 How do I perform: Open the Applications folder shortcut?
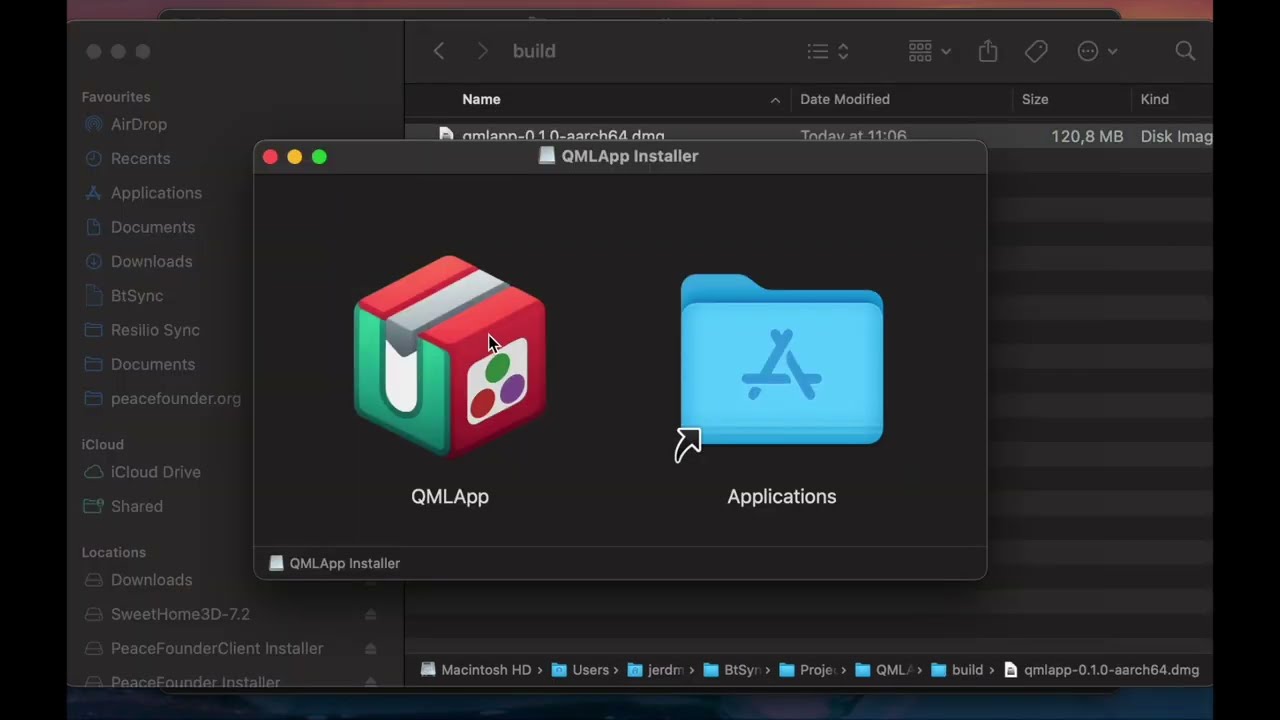point(781,360)
